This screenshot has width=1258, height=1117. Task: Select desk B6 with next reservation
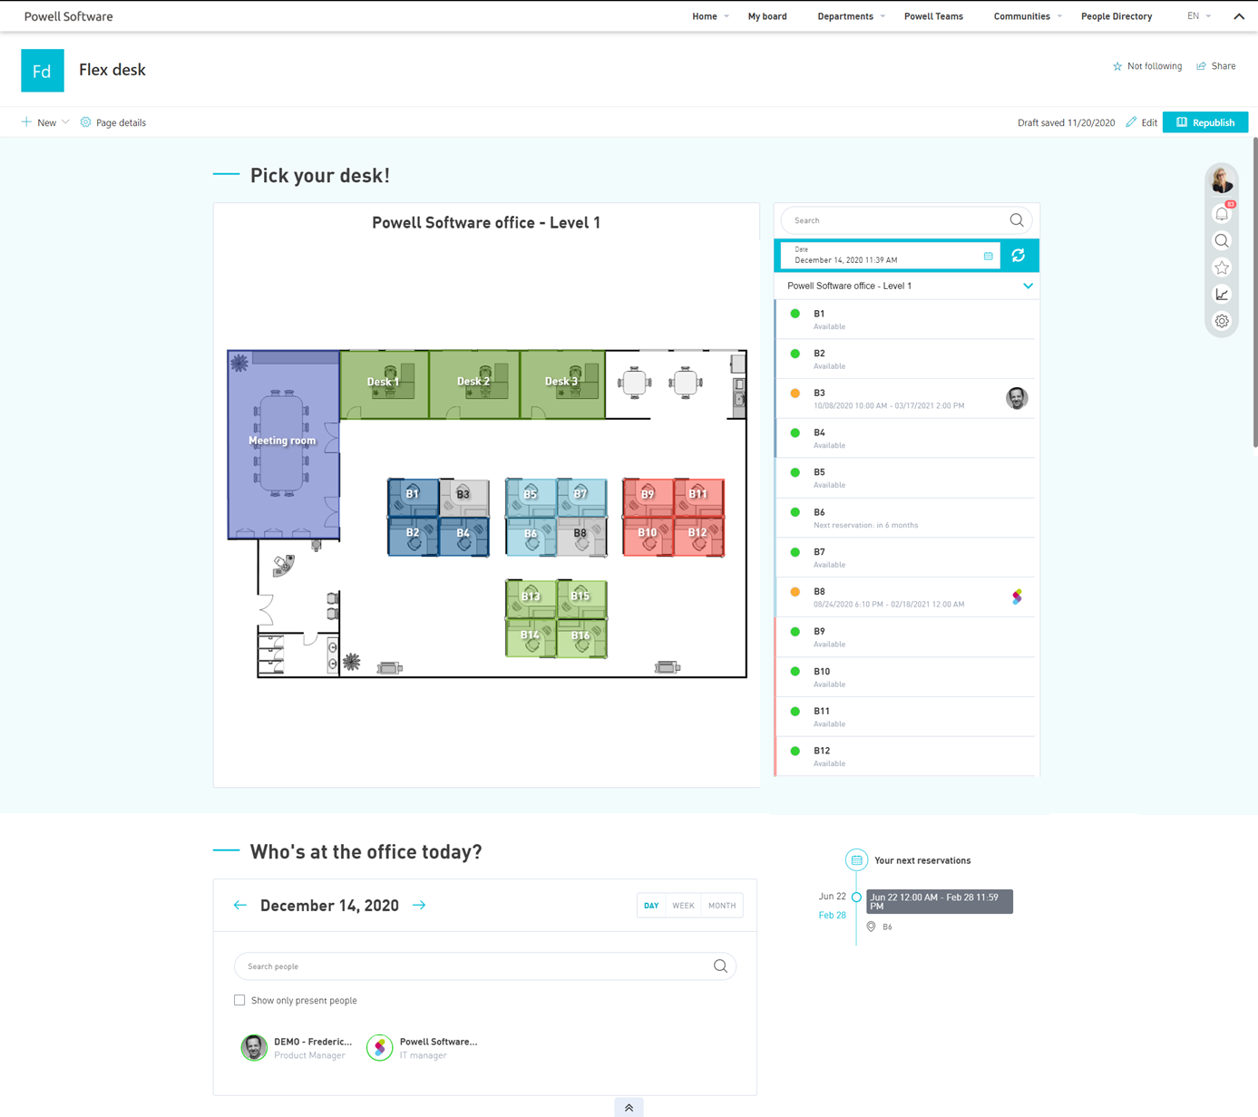coord(907,518)
